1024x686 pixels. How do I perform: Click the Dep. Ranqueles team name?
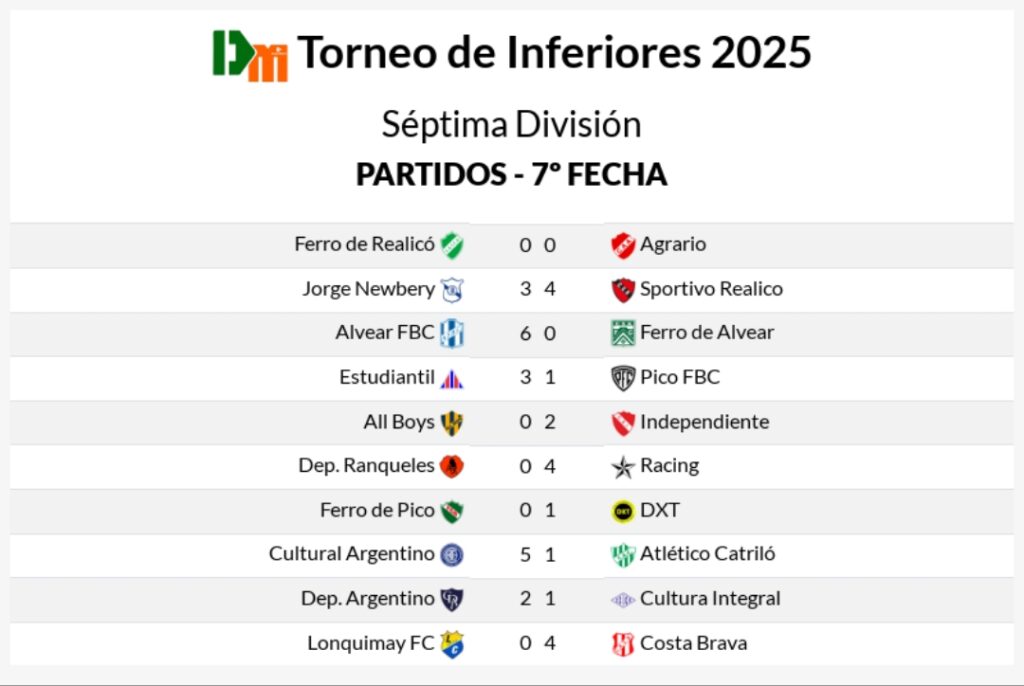click(366, 466)
